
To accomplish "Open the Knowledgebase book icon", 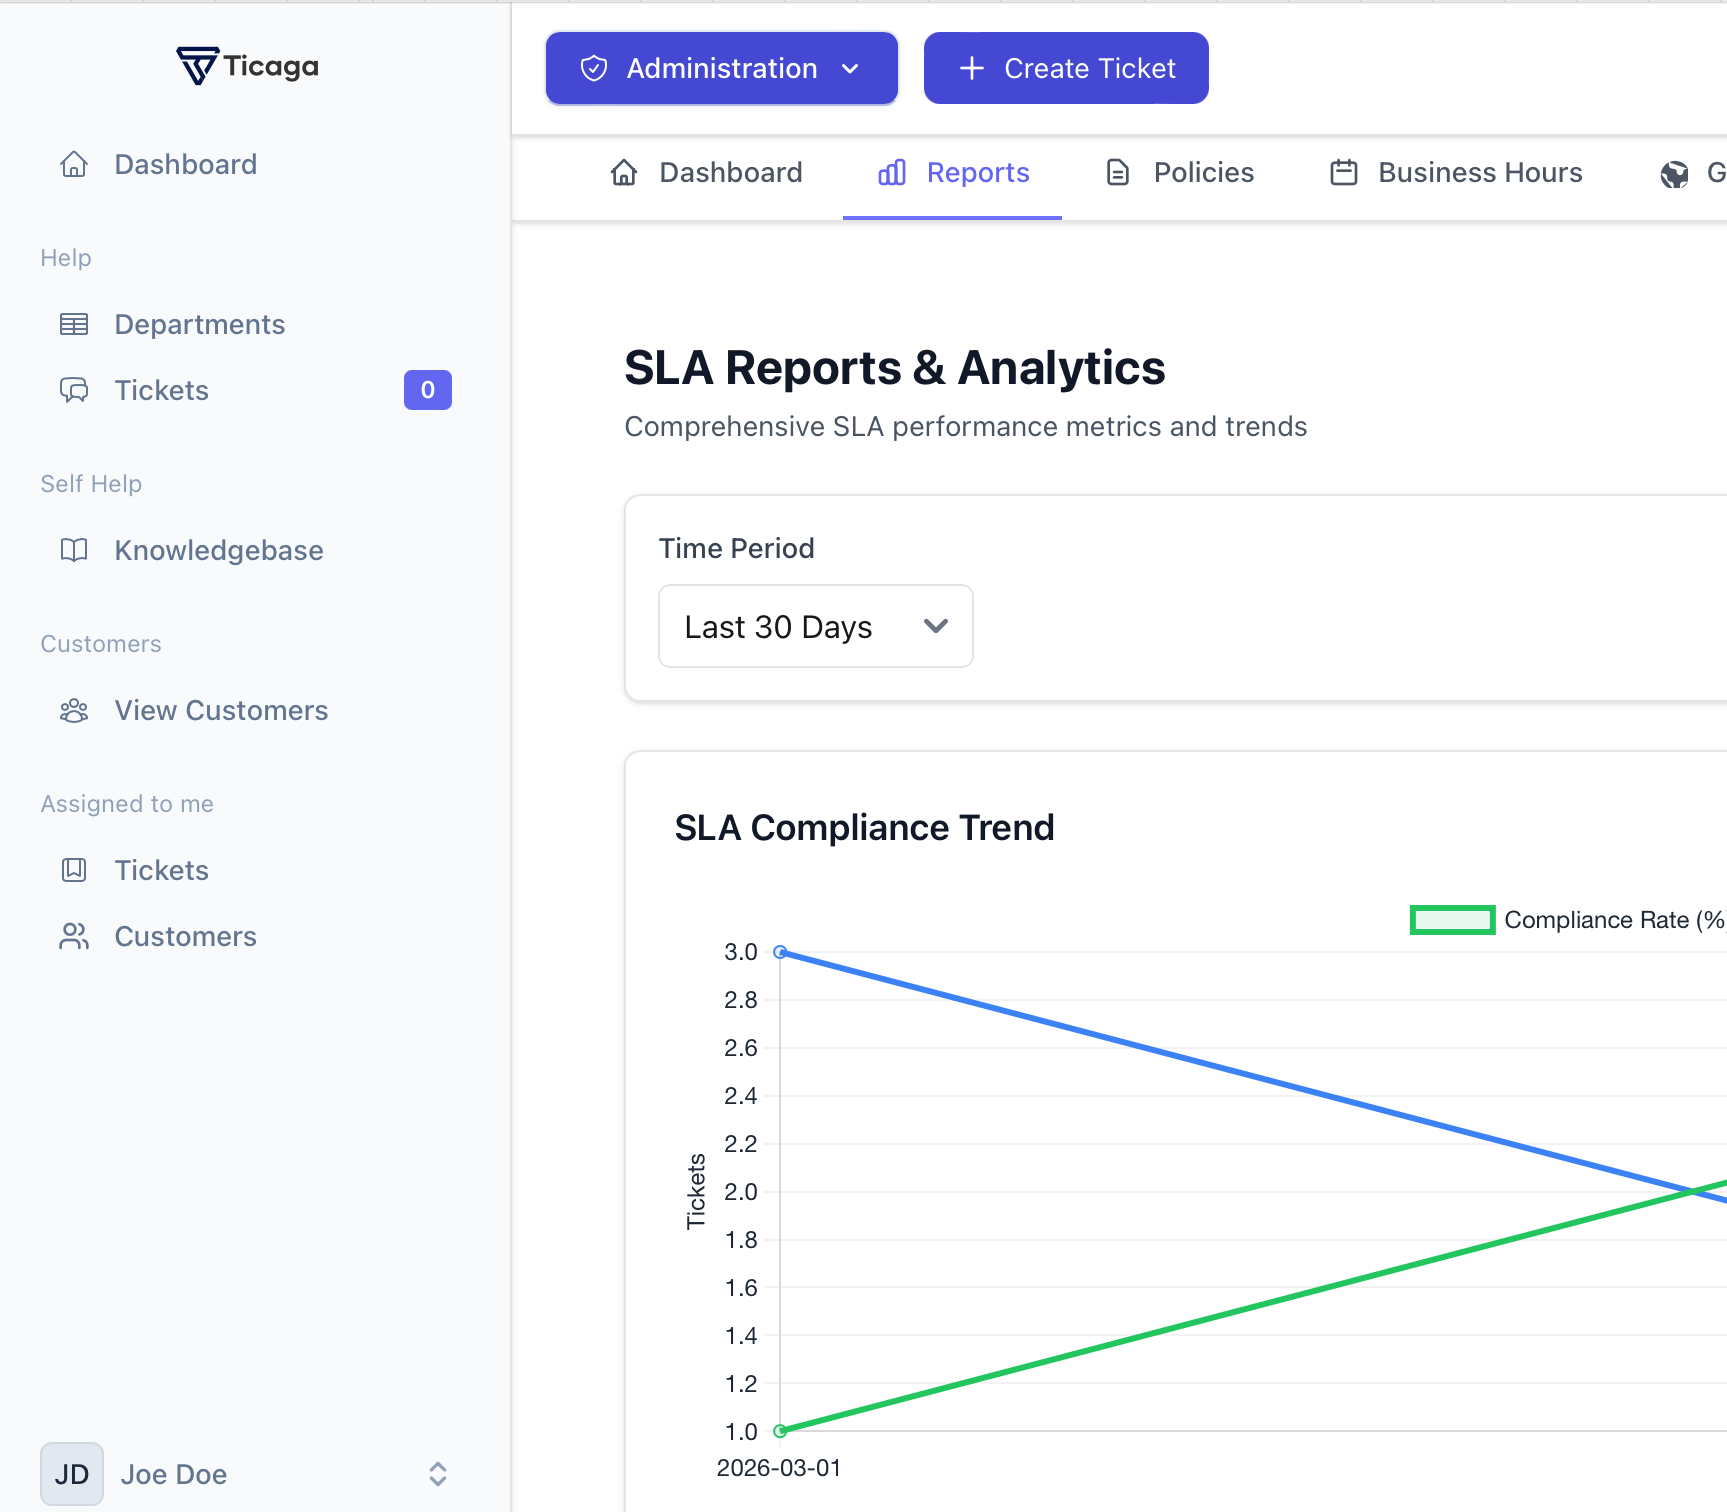I will 74,550.
